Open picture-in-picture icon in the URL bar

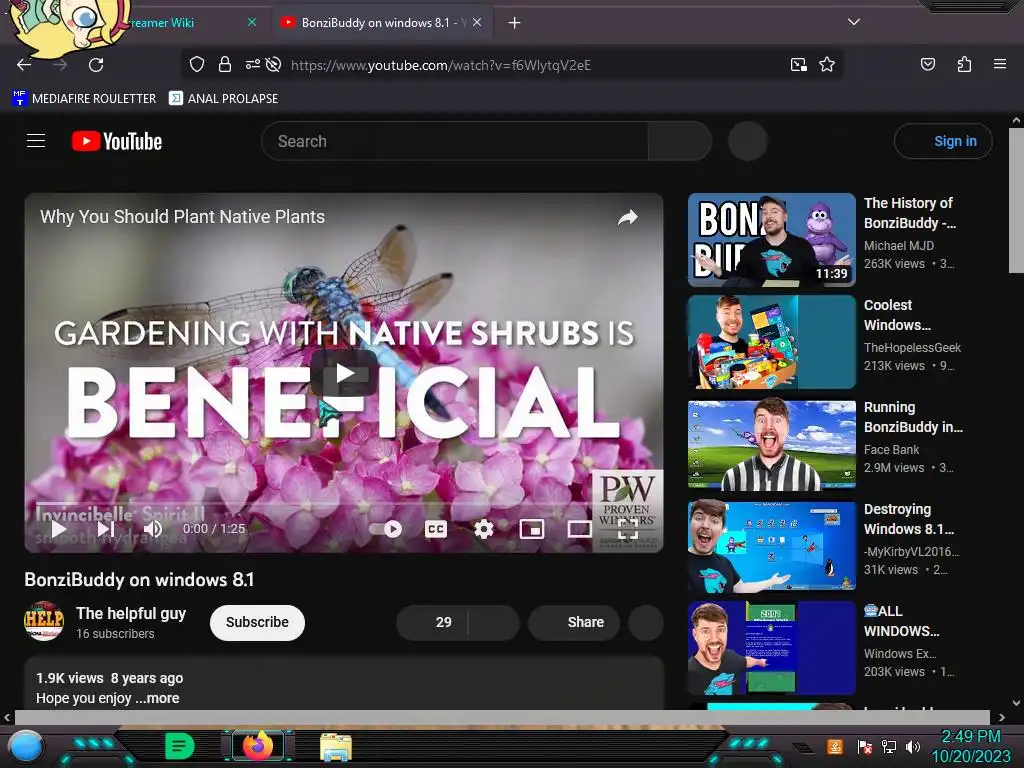pos(799,65)
